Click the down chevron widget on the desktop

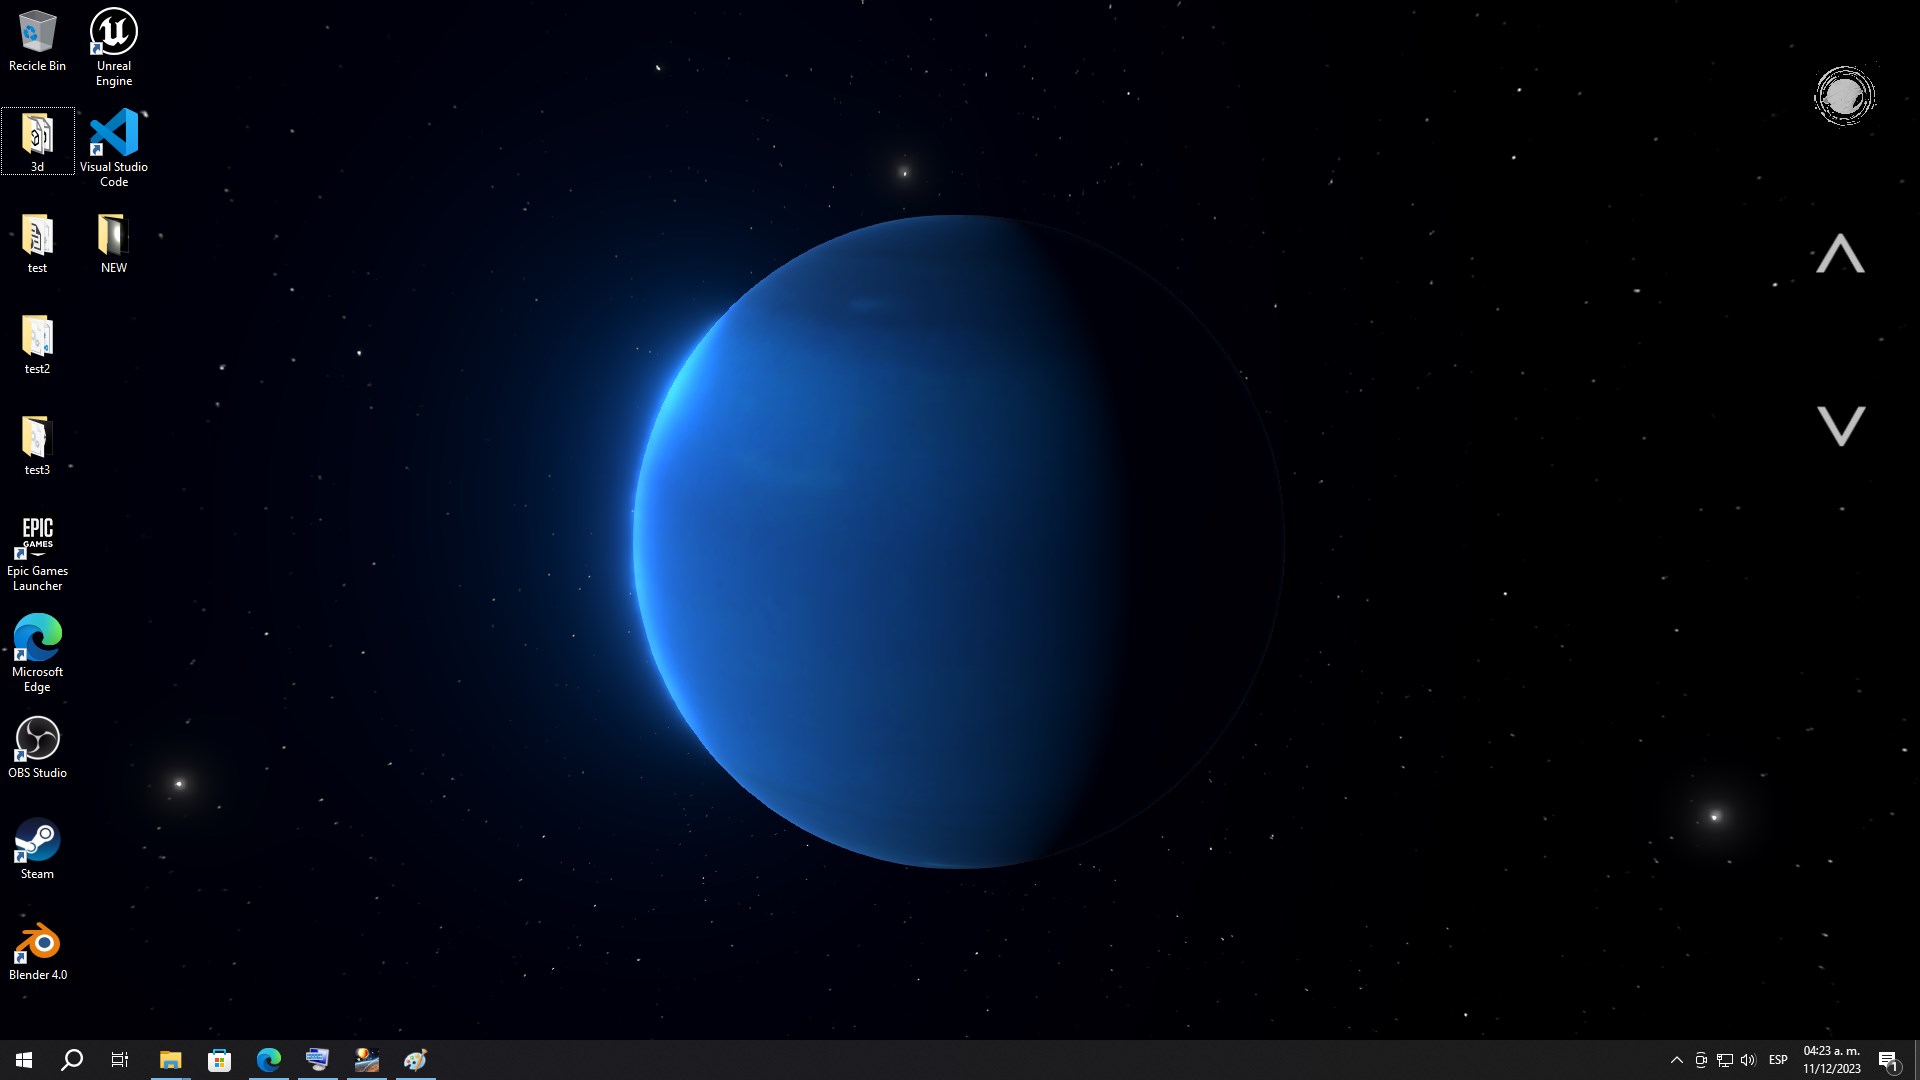coord(1843,426)
